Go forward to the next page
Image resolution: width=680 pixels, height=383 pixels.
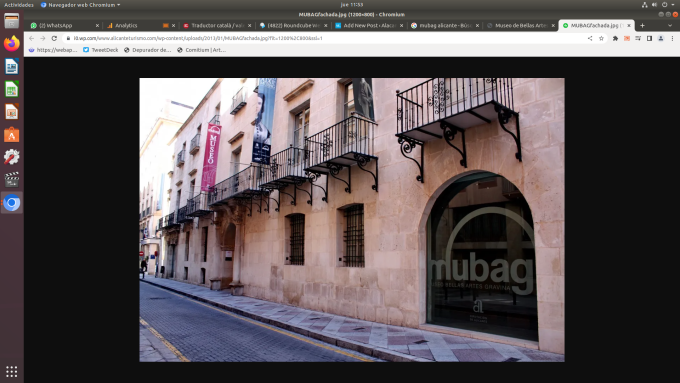tap(42, 38)
